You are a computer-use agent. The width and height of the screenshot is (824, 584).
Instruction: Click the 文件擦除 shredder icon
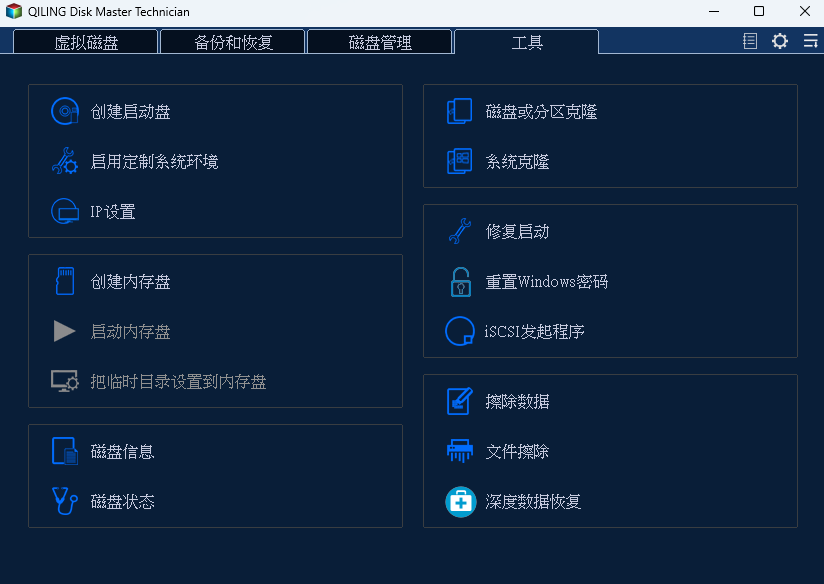tap(460, 451)
